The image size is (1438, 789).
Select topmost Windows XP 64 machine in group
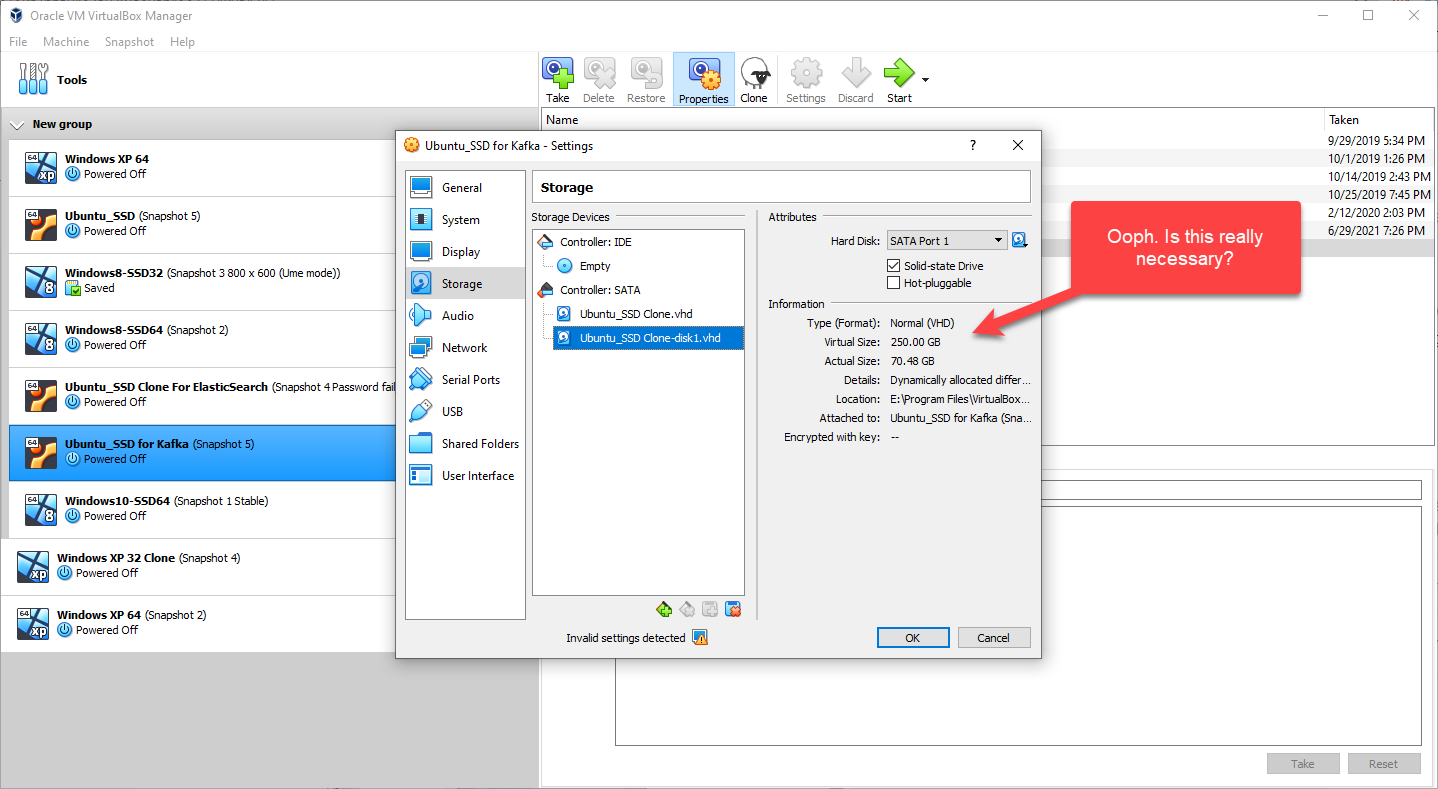point(204,168)
